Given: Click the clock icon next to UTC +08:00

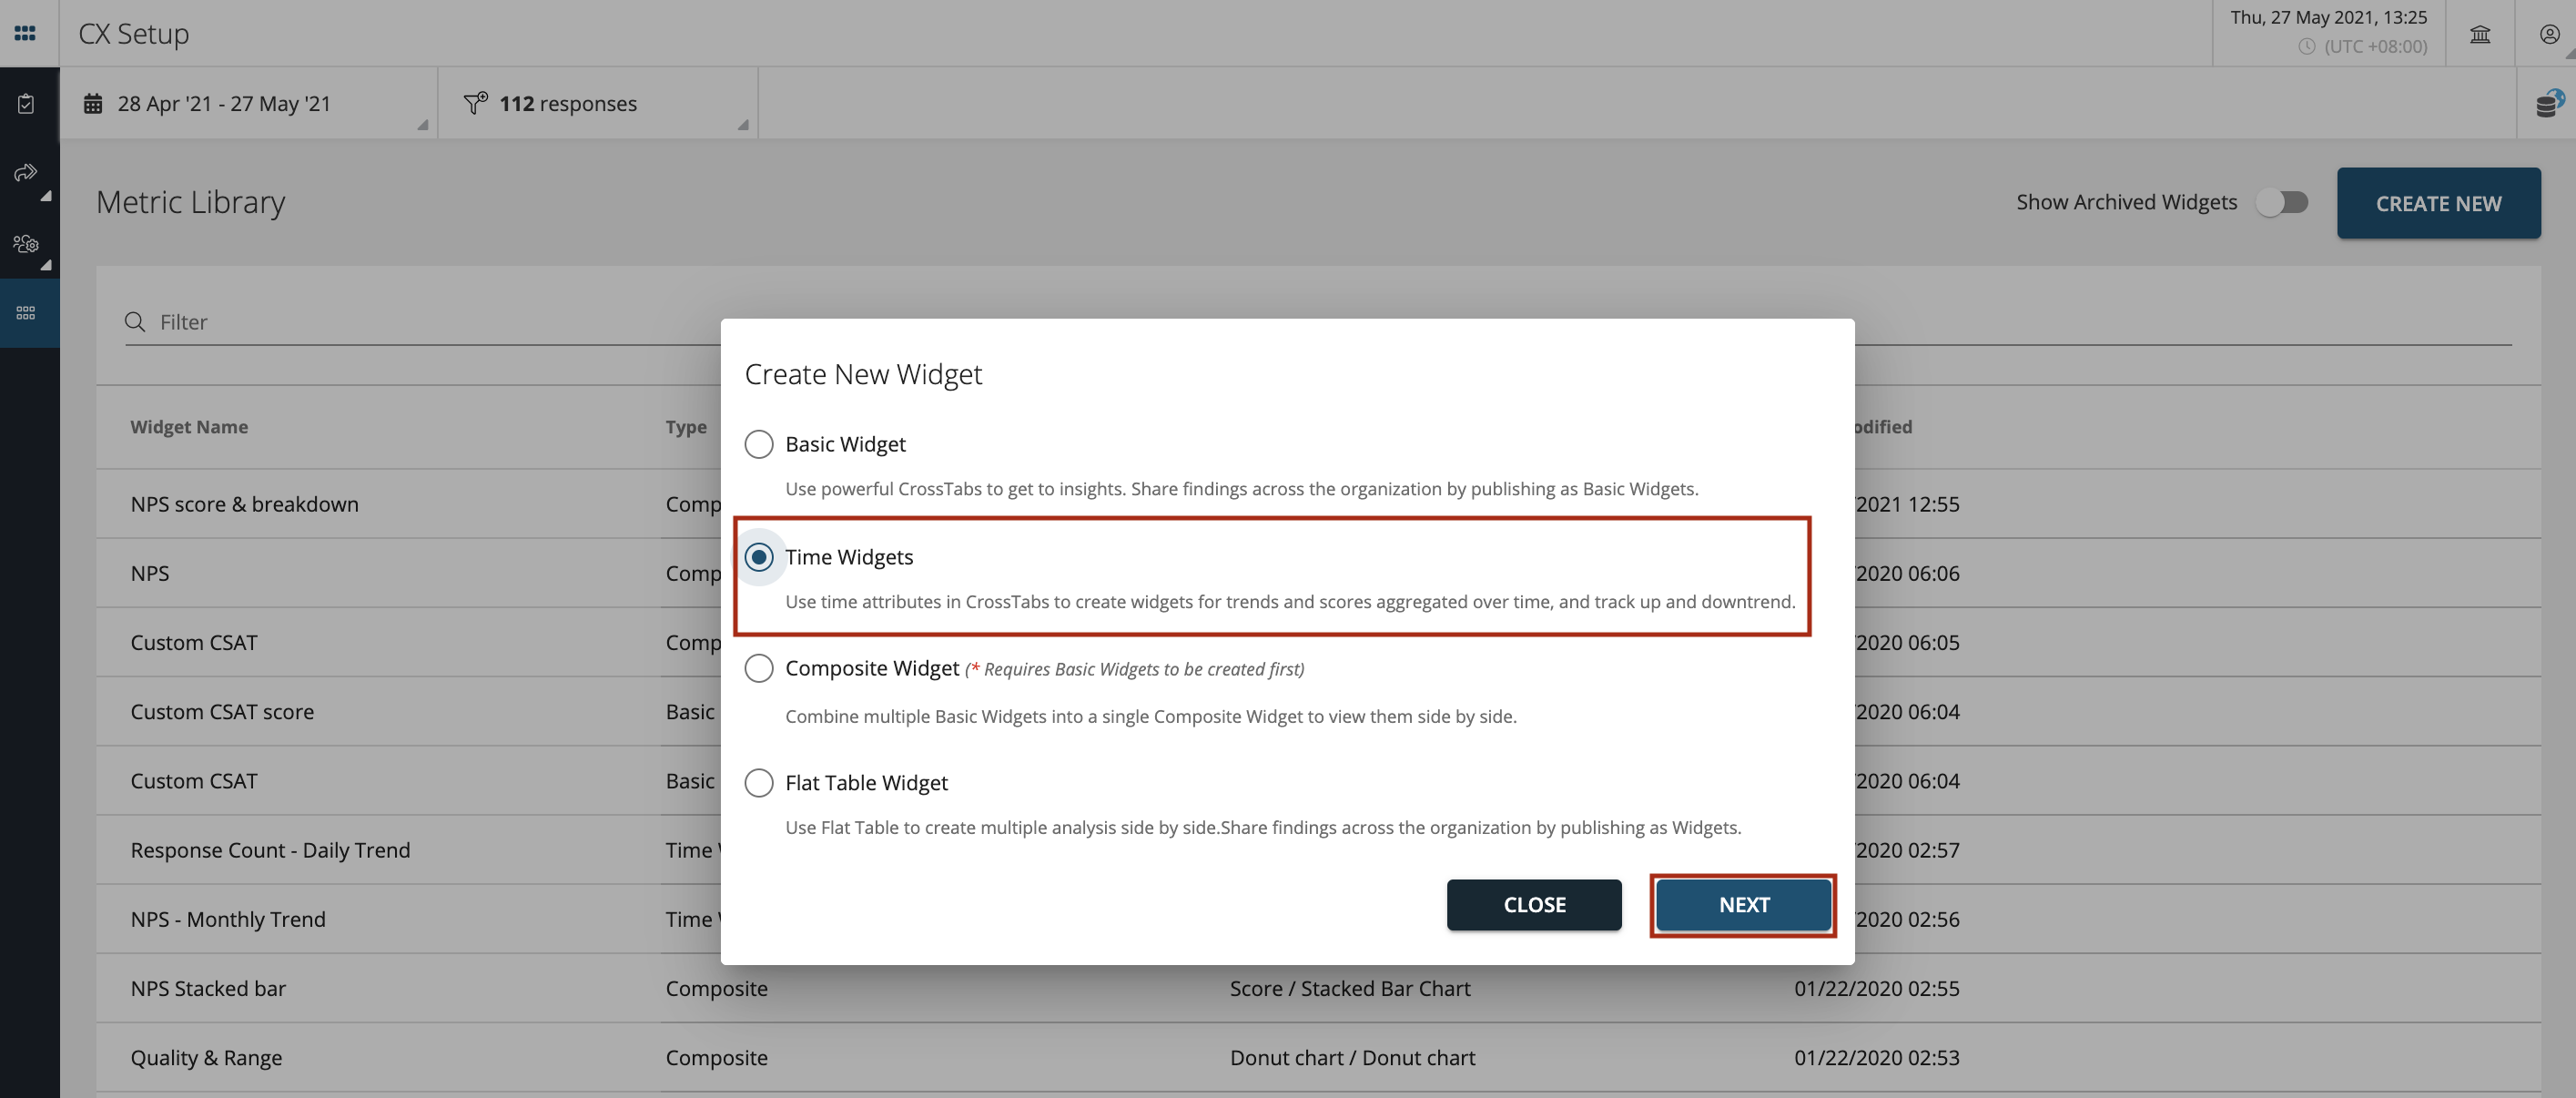Looking at the screenshot, I should tap(2307, 46).
